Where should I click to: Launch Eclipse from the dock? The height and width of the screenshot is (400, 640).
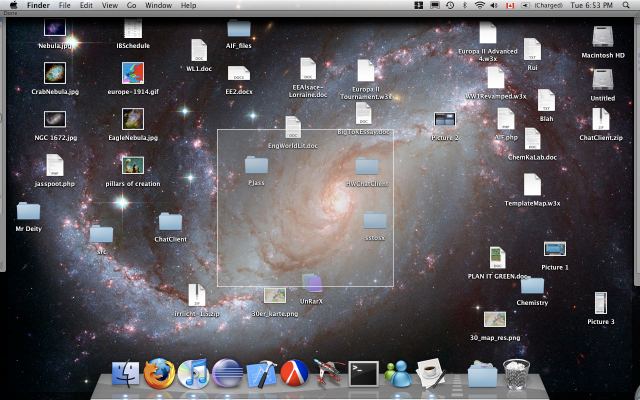[227, 373]
